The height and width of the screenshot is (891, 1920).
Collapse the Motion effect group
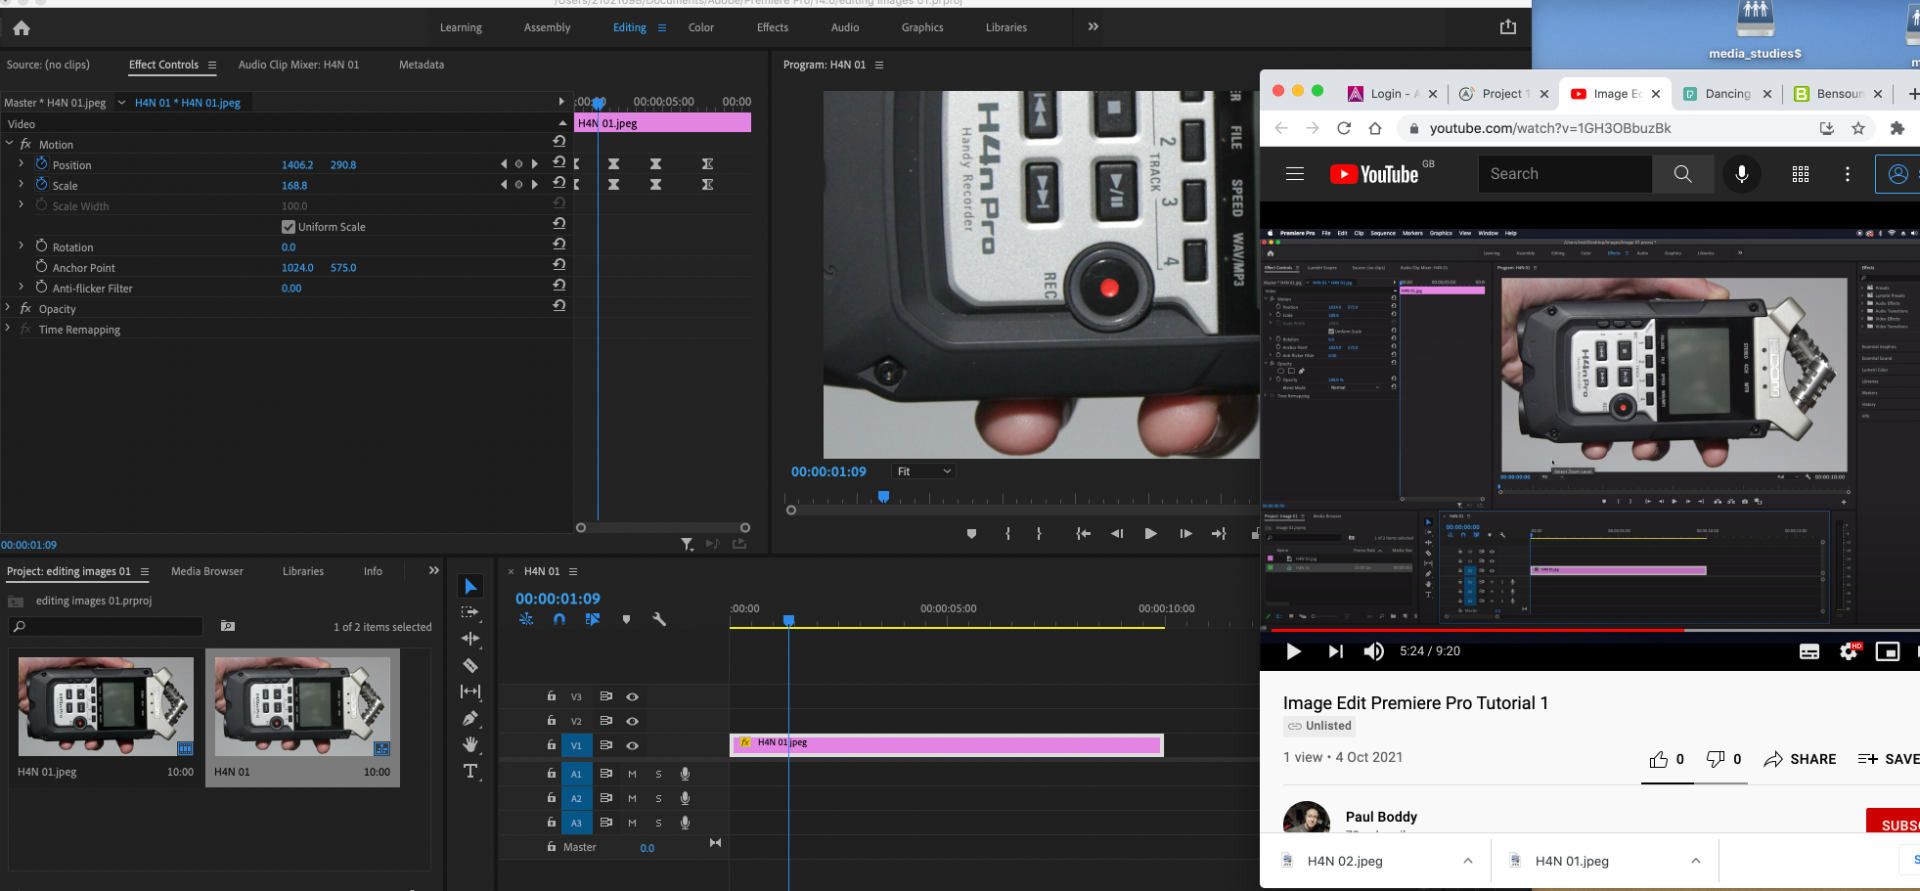coord(9,144)
